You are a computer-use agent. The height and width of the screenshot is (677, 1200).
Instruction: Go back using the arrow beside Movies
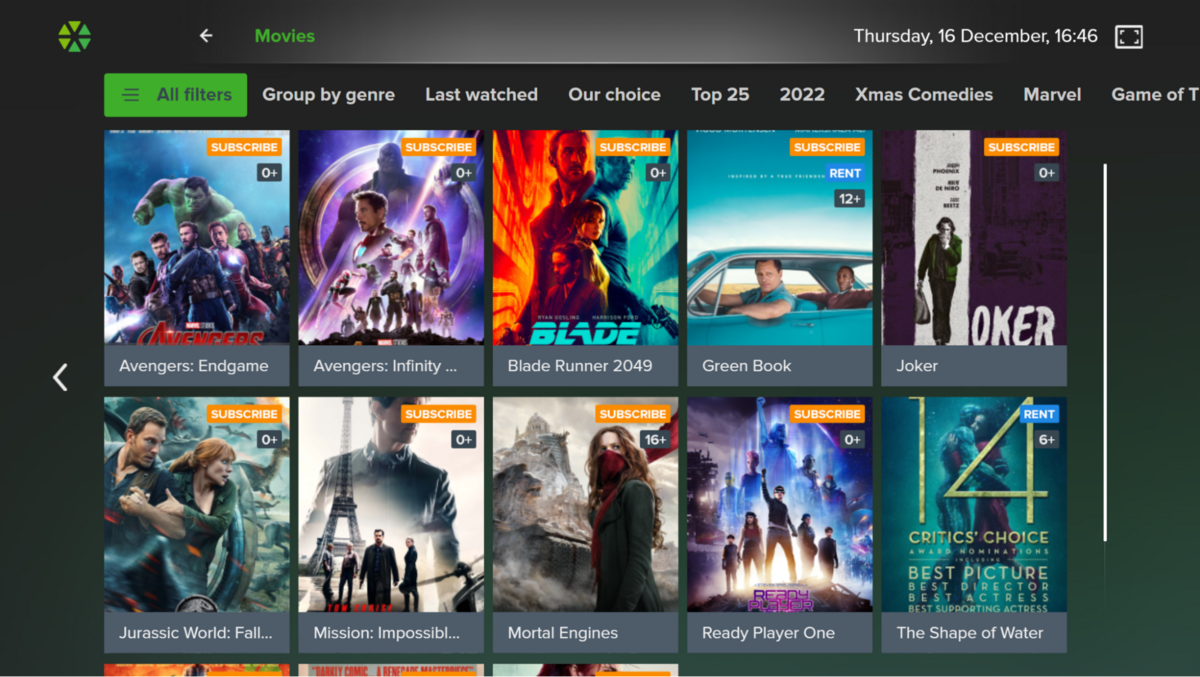pos(206,36)
